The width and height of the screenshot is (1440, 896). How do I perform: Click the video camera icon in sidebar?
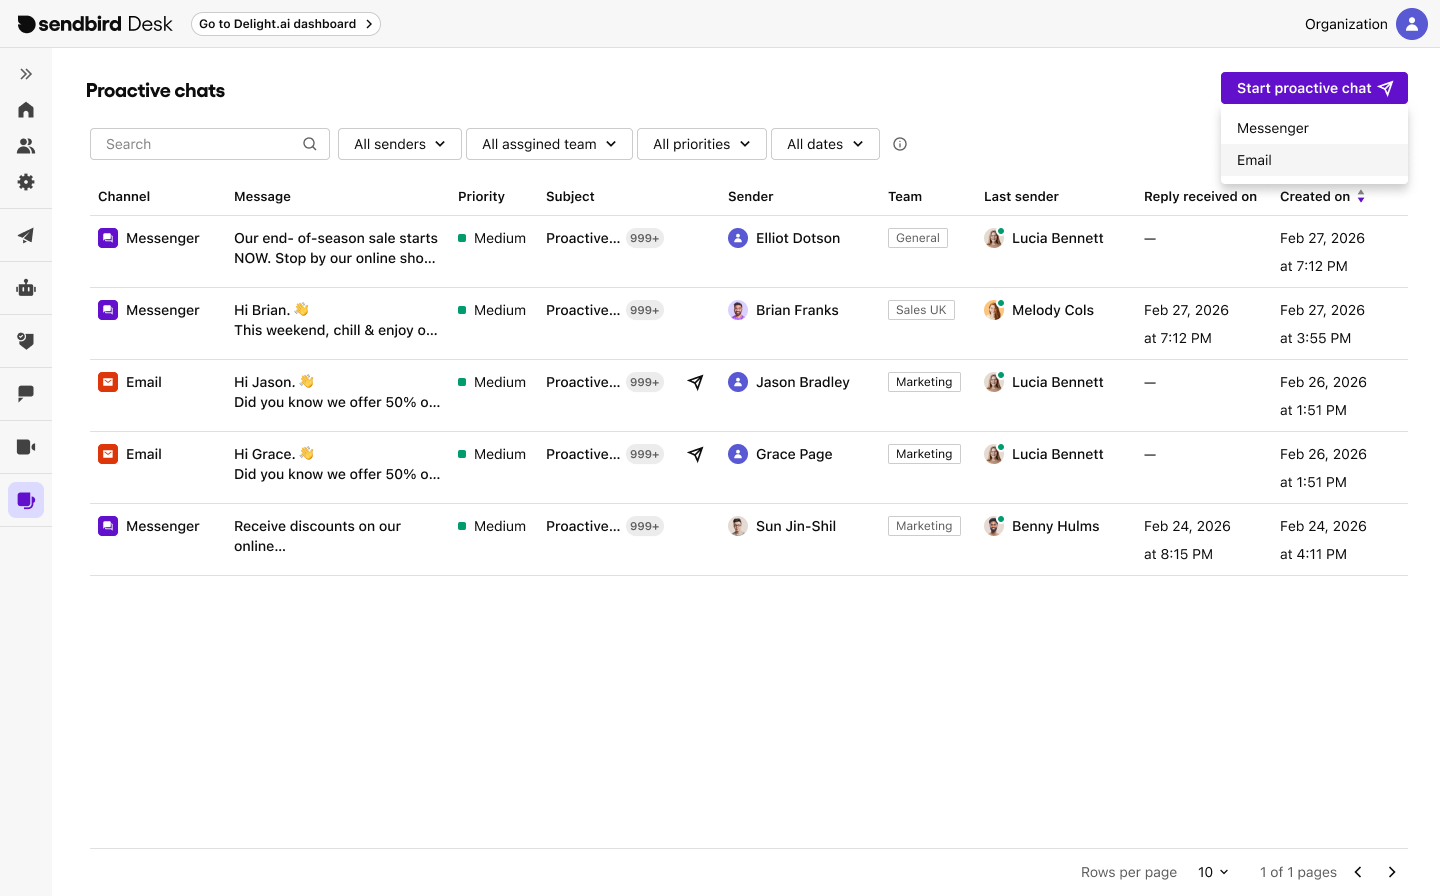26,447
